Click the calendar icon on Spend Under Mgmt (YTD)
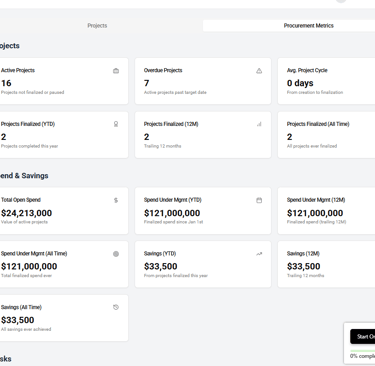Screen dimensions: 375x366 coord(259,200)
